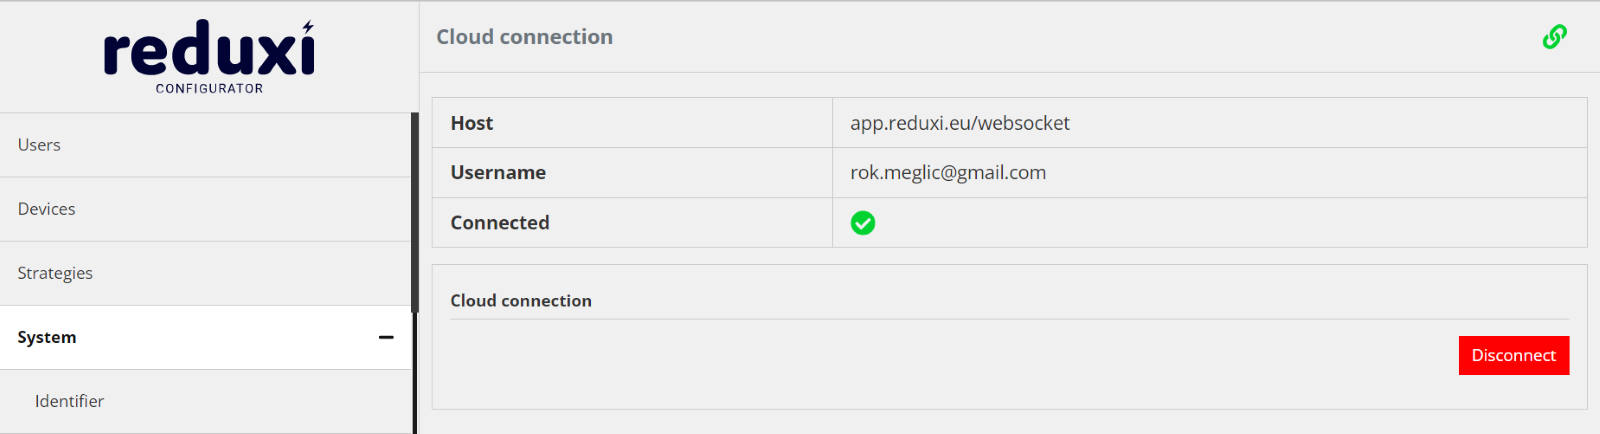The width and height of the screenshot is (1600, 434).
Task: Open the Identifier submenu item
Action: 206,401
